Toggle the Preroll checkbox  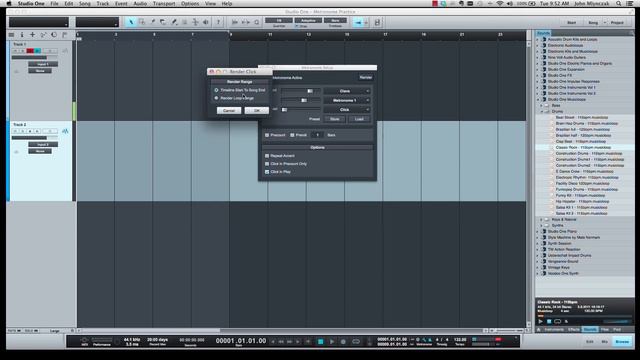292,135
